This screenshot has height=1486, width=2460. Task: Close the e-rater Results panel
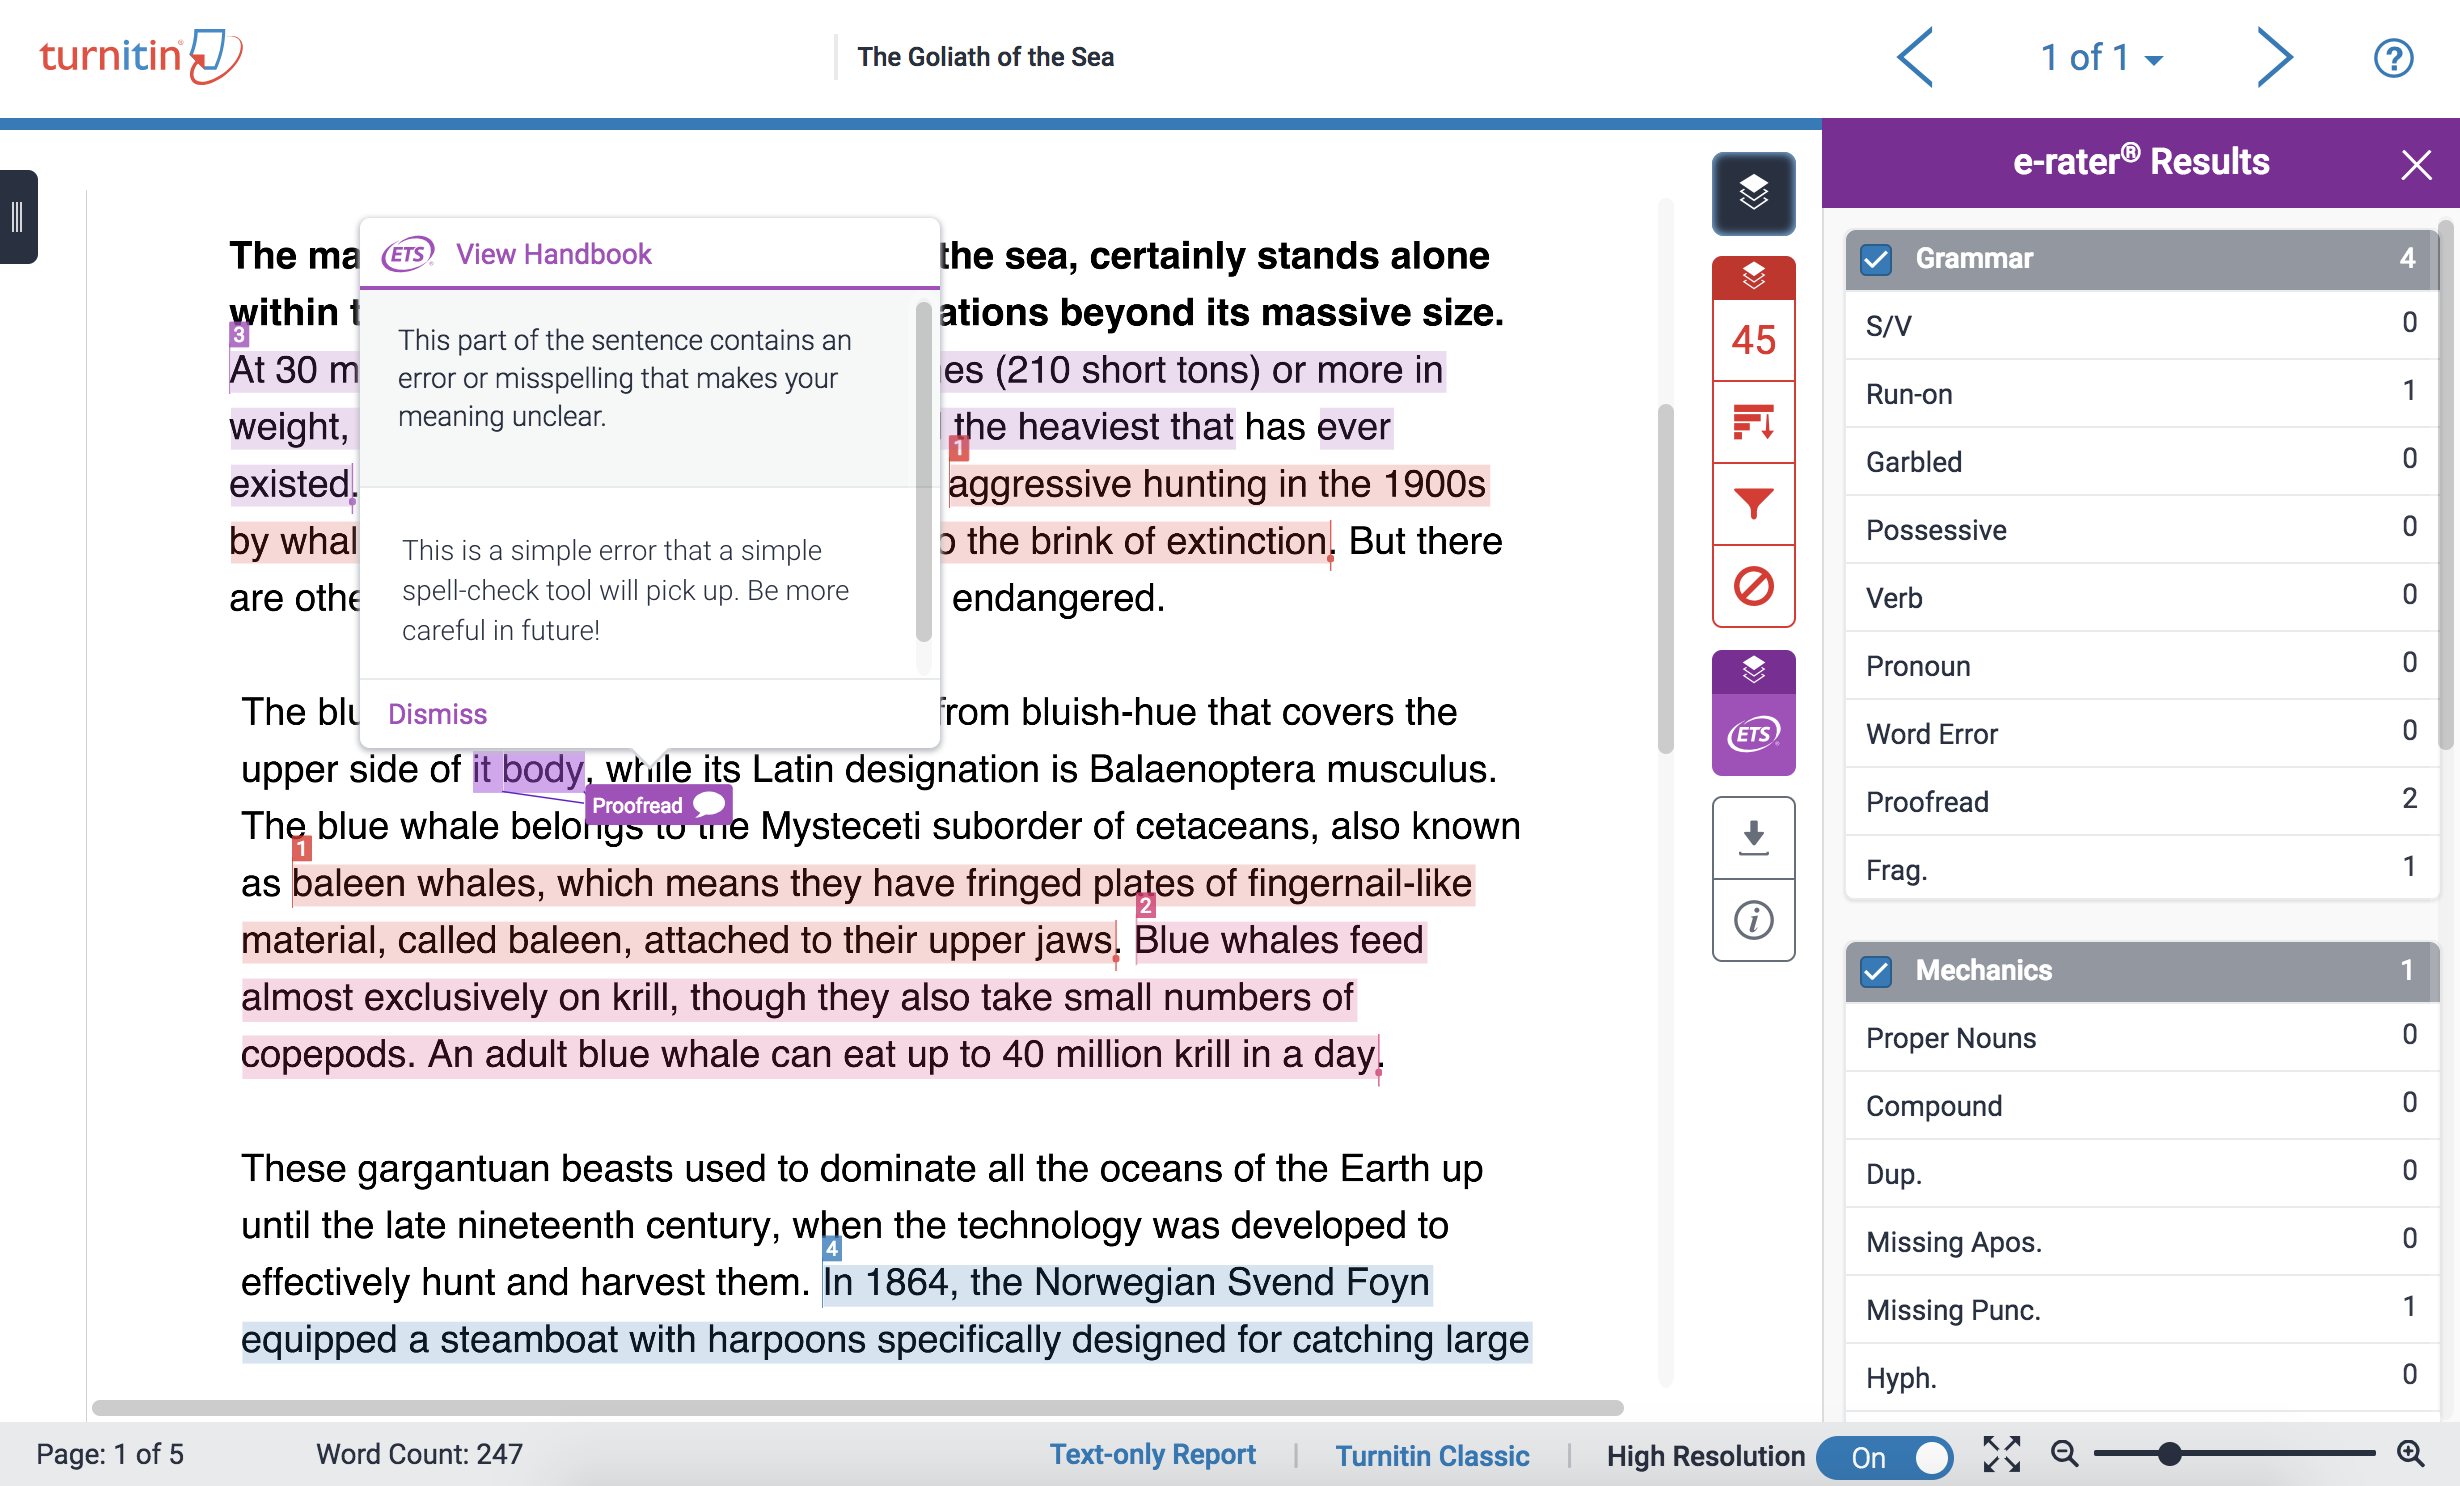[2416, 164]
